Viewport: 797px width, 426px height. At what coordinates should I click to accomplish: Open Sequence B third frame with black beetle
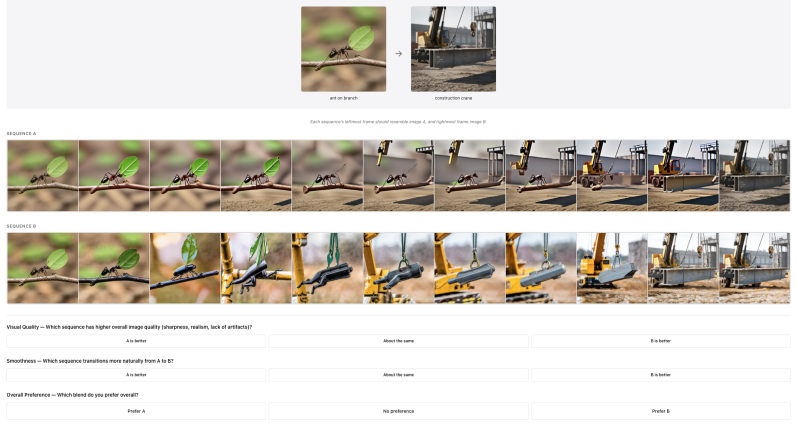[185, 268]
